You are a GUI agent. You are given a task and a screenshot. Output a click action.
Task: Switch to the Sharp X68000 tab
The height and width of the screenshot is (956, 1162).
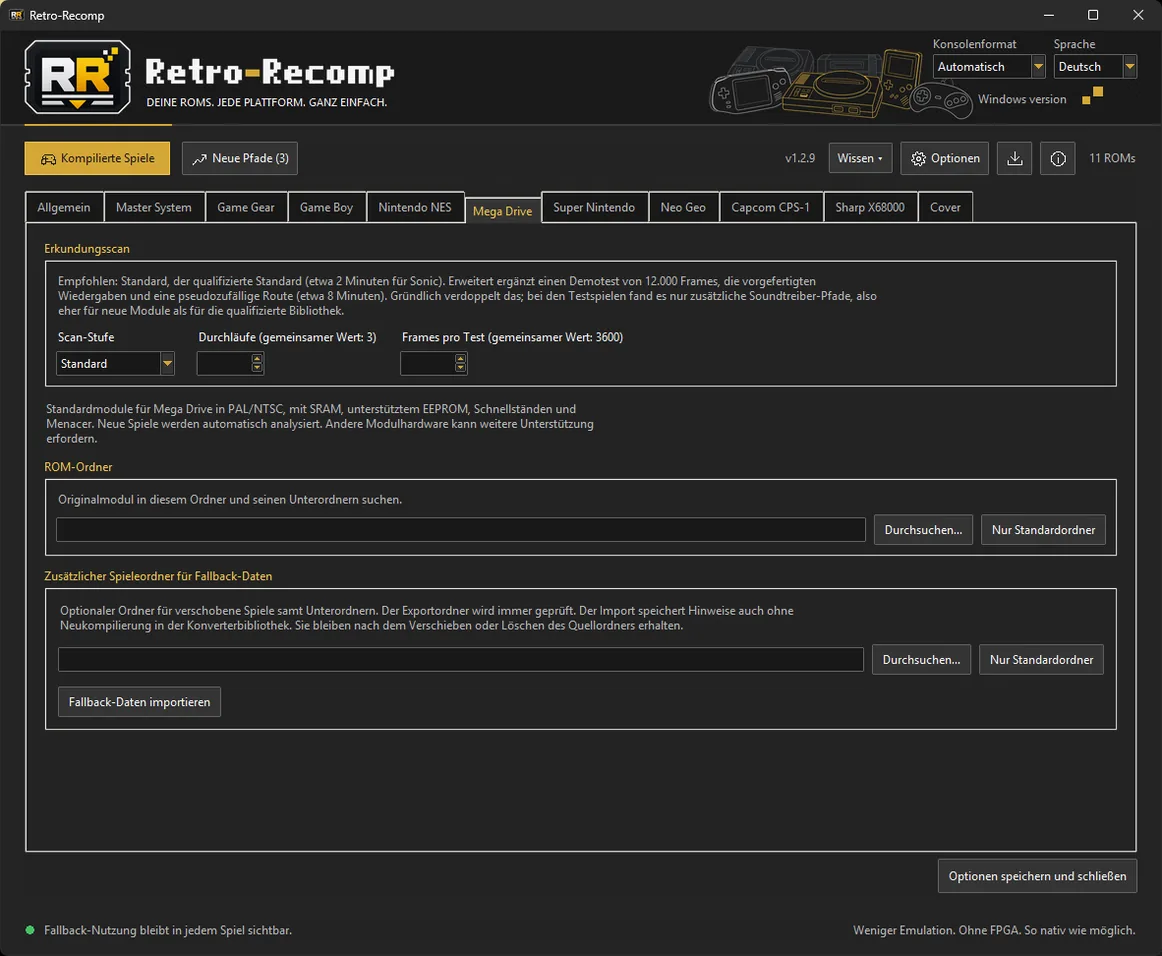coord(869,208)
